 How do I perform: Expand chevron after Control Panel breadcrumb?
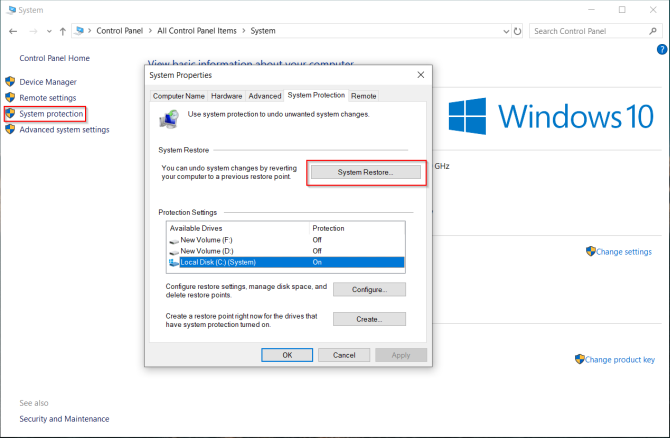(x=150, y=31)
